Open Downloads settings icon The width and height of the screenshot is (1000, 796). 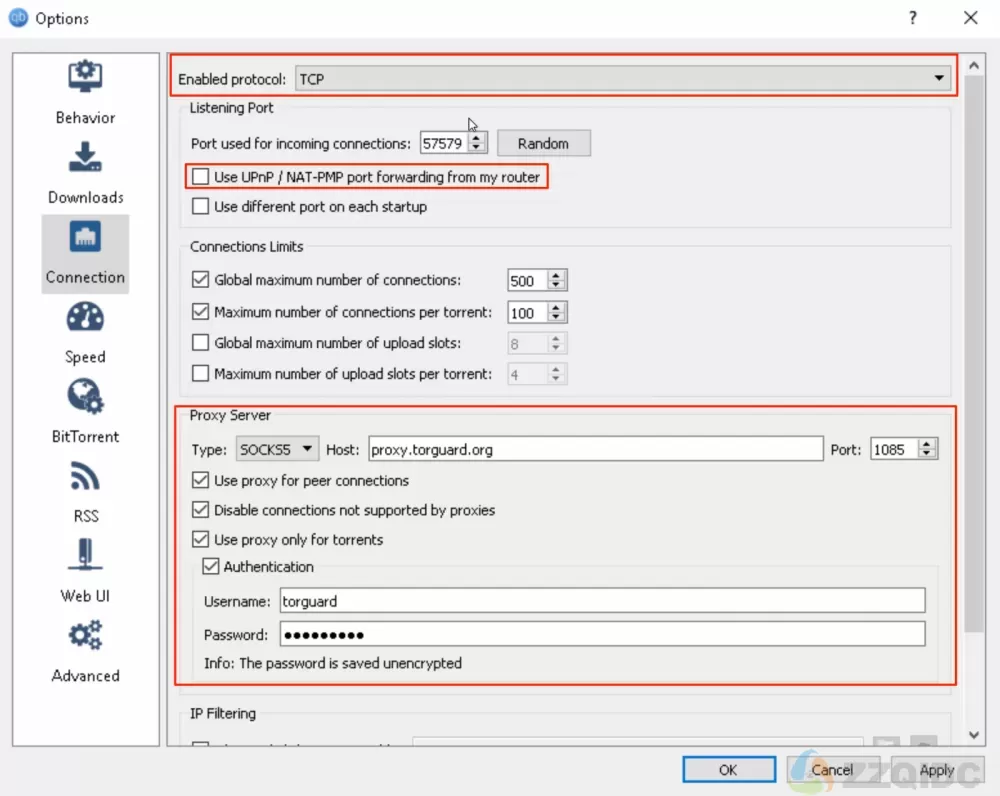click(x=85, y=157)
